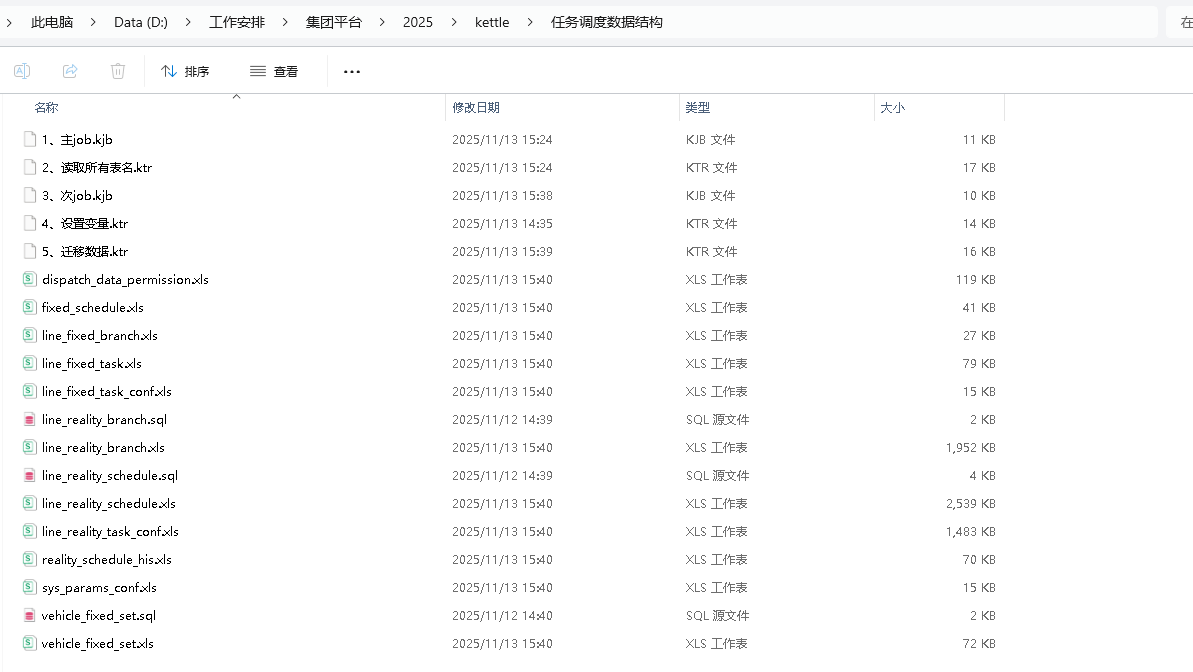Click spreadsheet icon of dispatch_data_permission.xls
Screen dimensions: 1193x672
29,279
